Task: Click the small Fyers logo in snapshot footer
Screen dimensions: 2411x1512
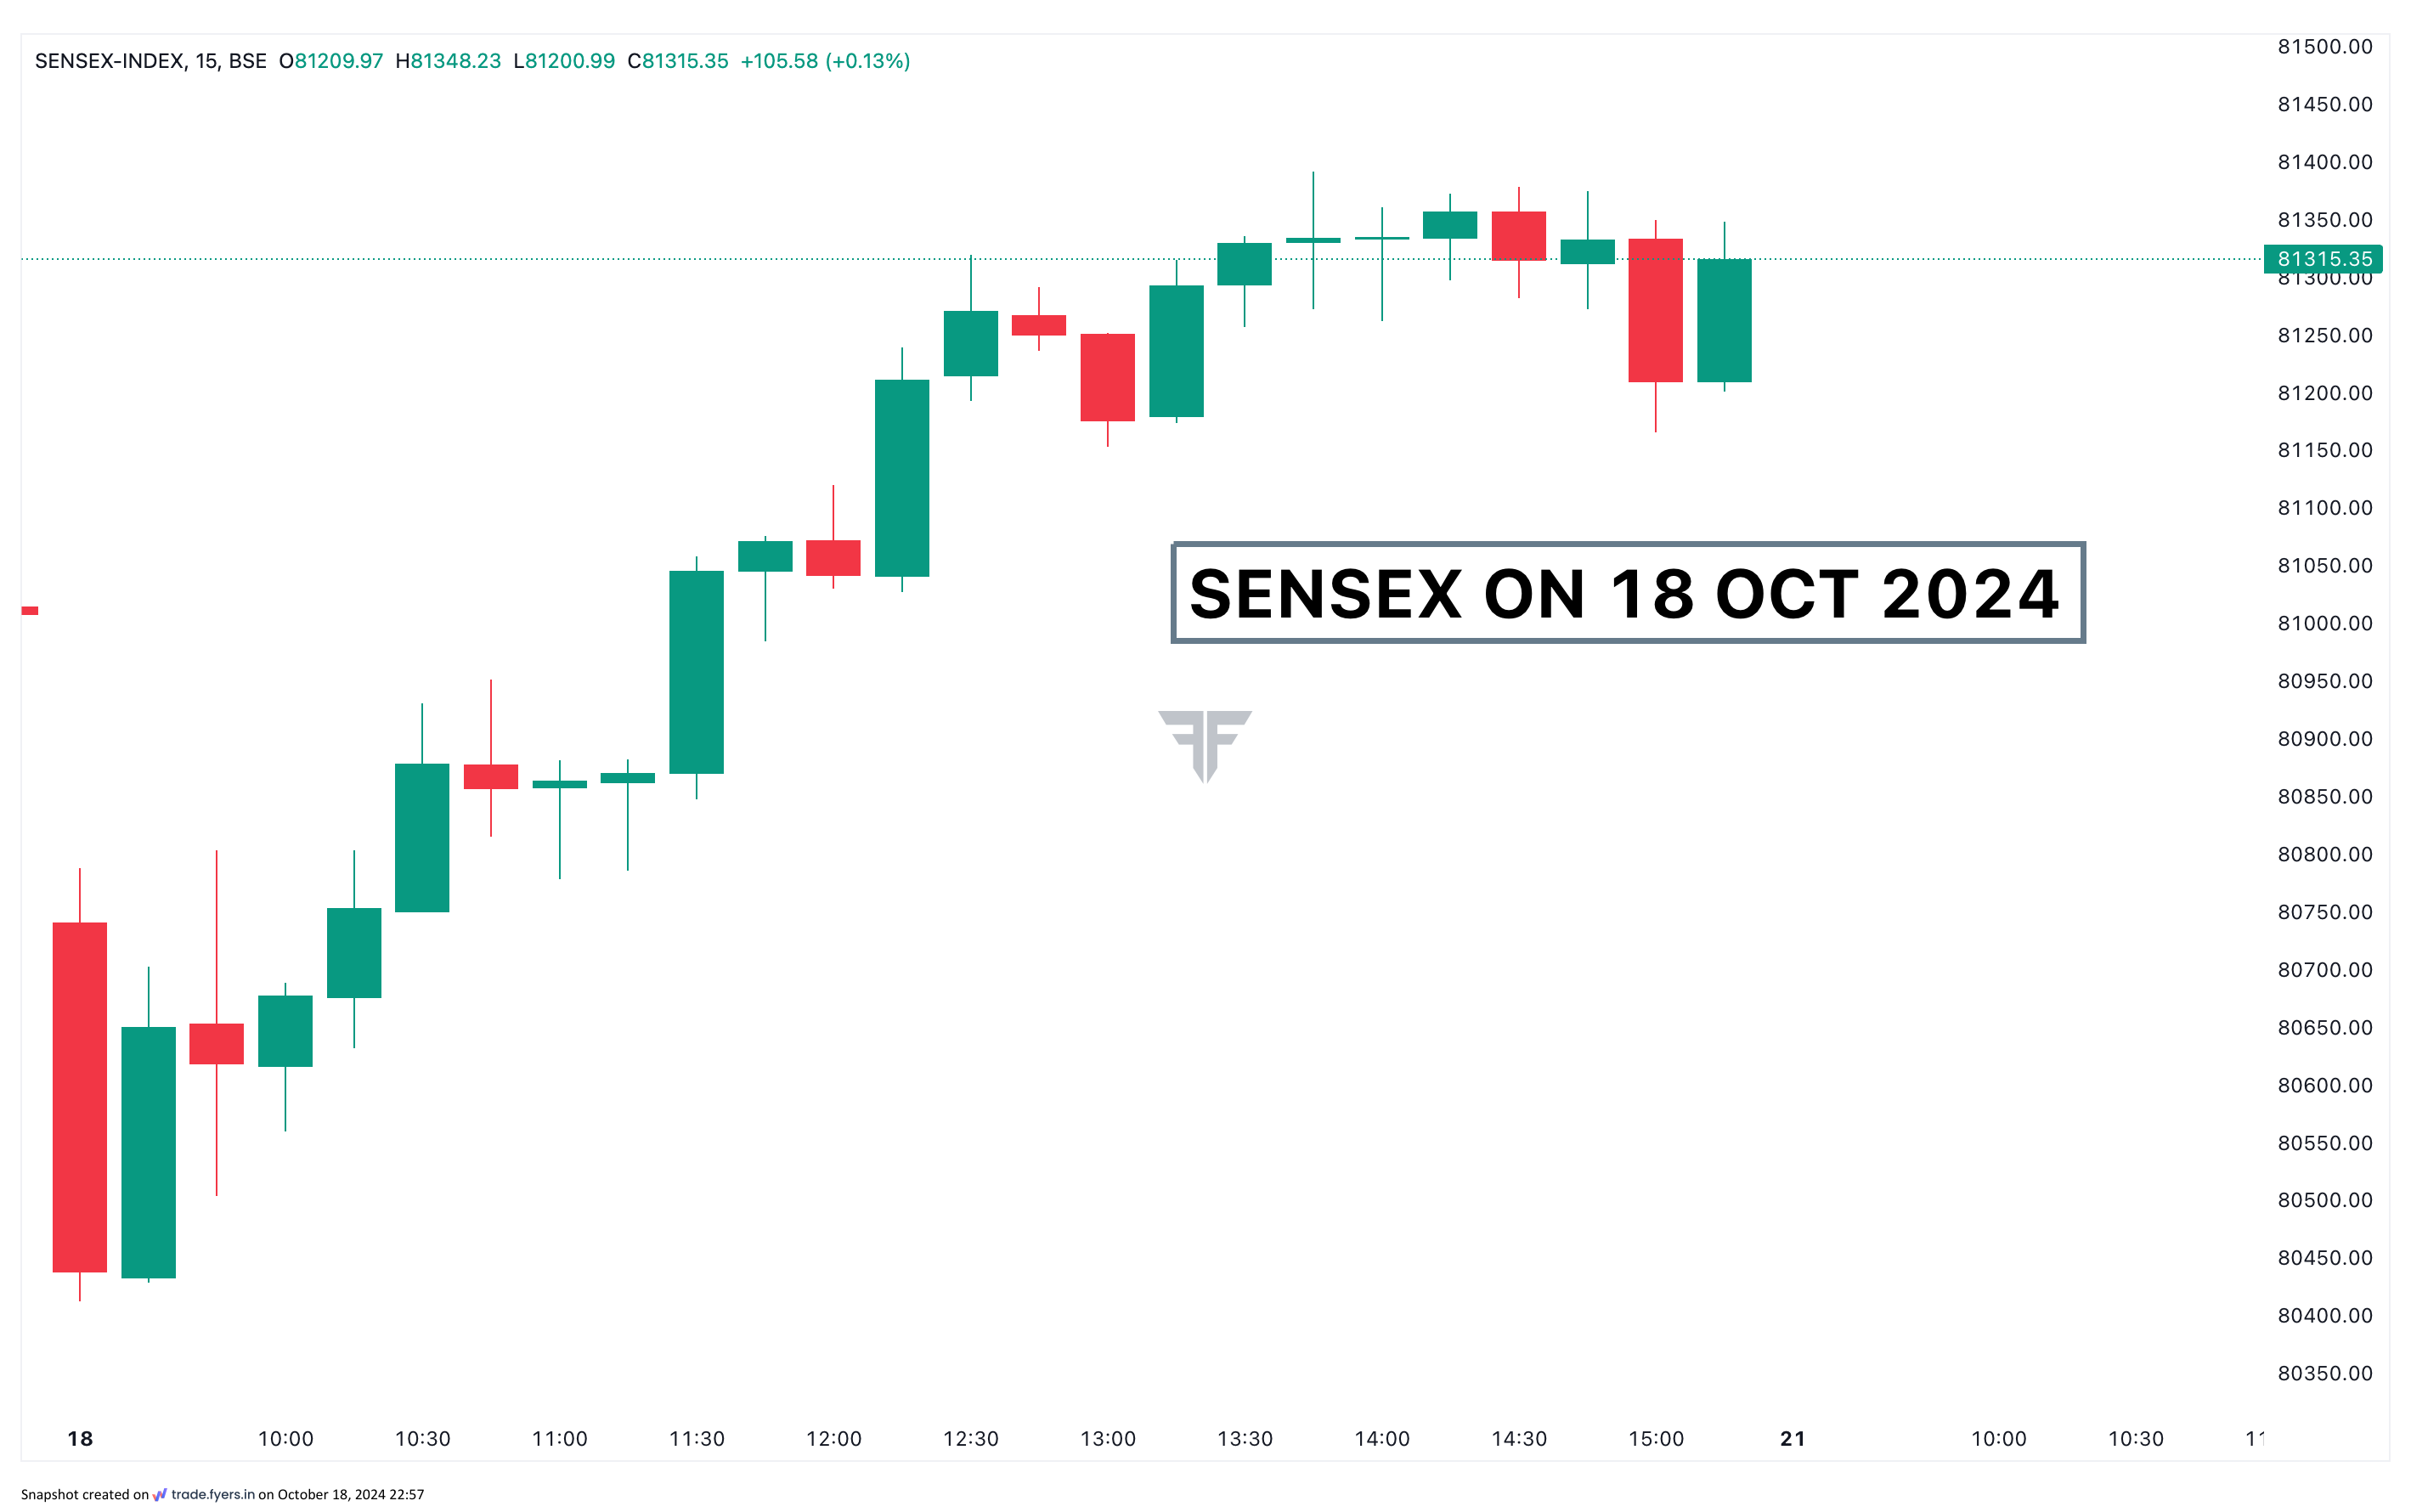Action: [160, 1495]
